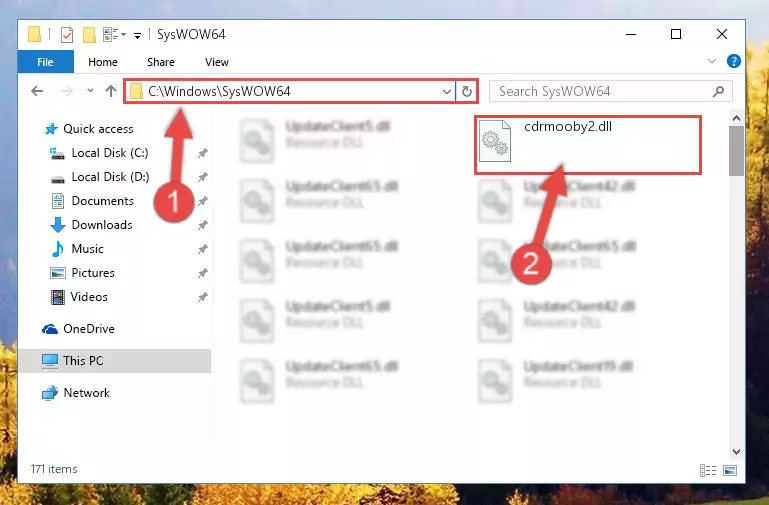
Task: Click the Properties quick access toolbar icon
Action: pyautogui.click(x=67, y=35)
